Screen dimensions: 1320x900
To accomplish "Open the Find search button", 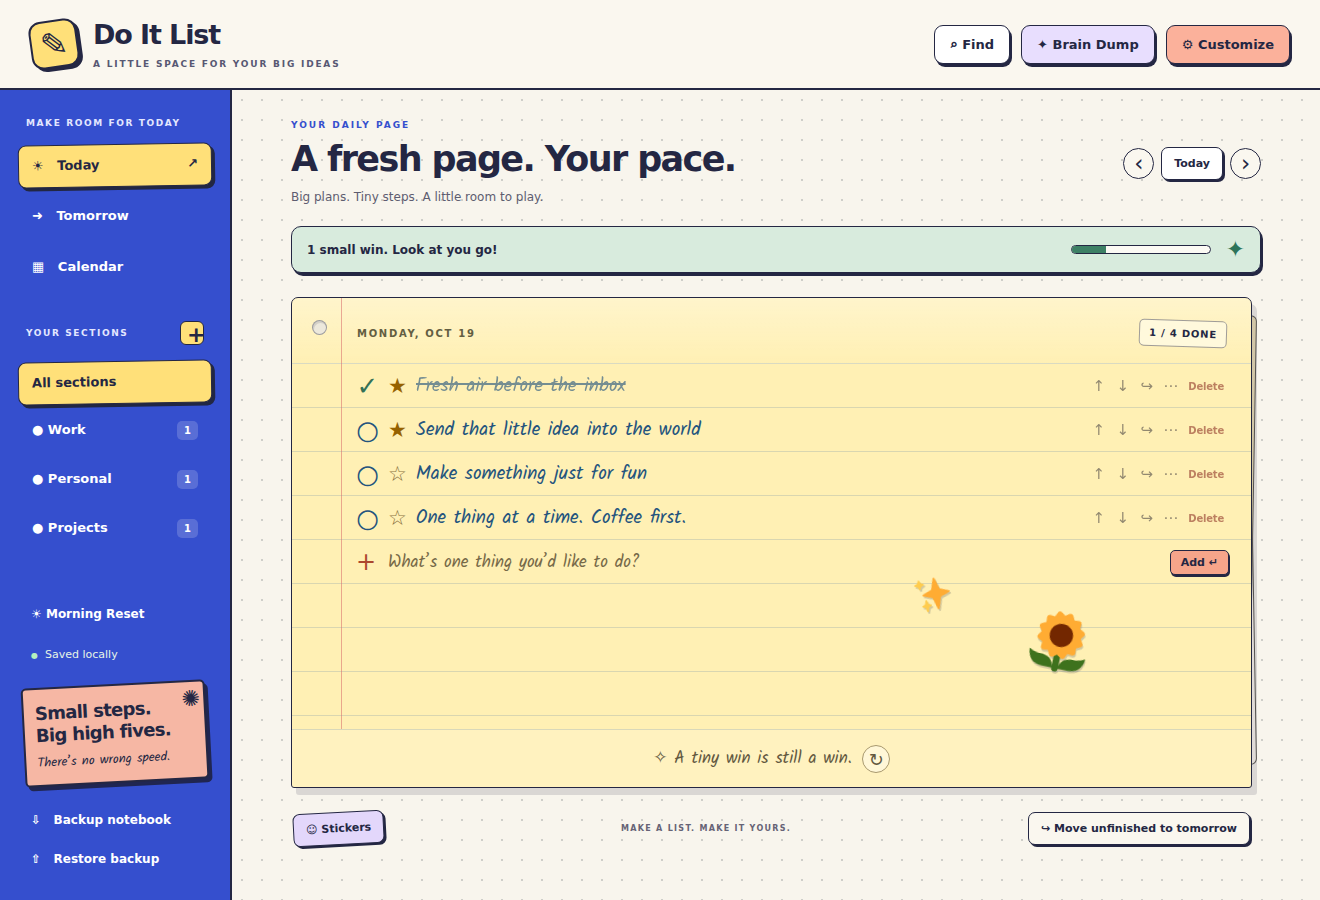I will pos(972,45).
